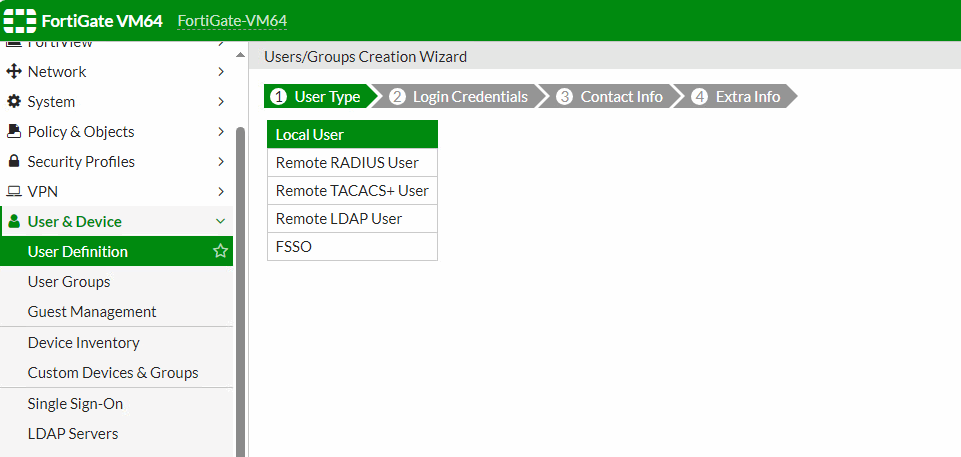961x457 pixels.
Task: Click the Network arrows icon
Action: coord(13,72)
